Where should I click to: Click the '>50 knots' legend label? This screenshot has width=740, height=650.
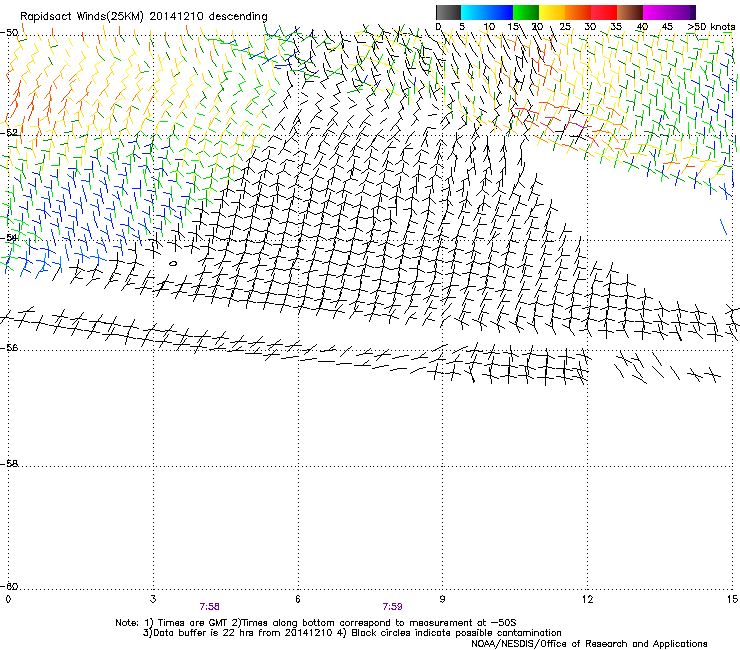pyautogui.click(x=711, y=27)
